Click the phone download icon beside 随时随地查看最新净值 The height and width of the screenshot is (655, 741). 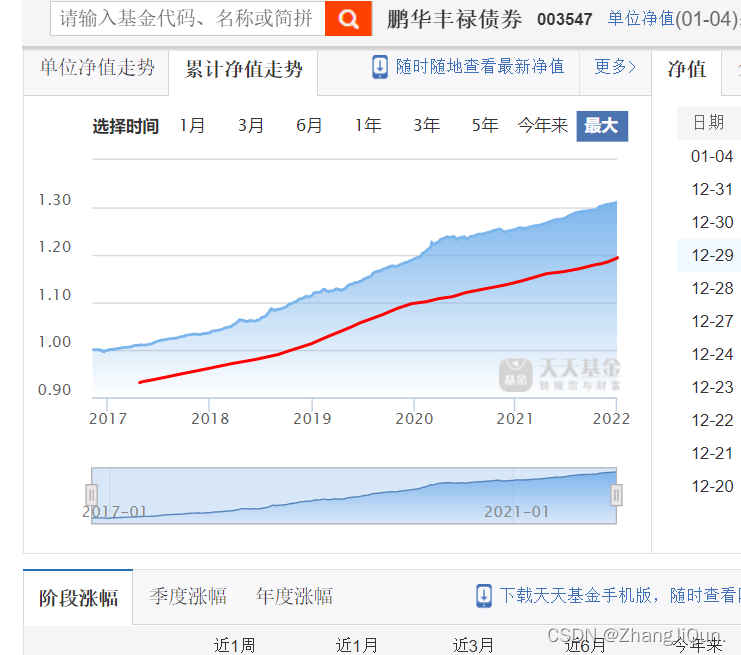[379, 67]
